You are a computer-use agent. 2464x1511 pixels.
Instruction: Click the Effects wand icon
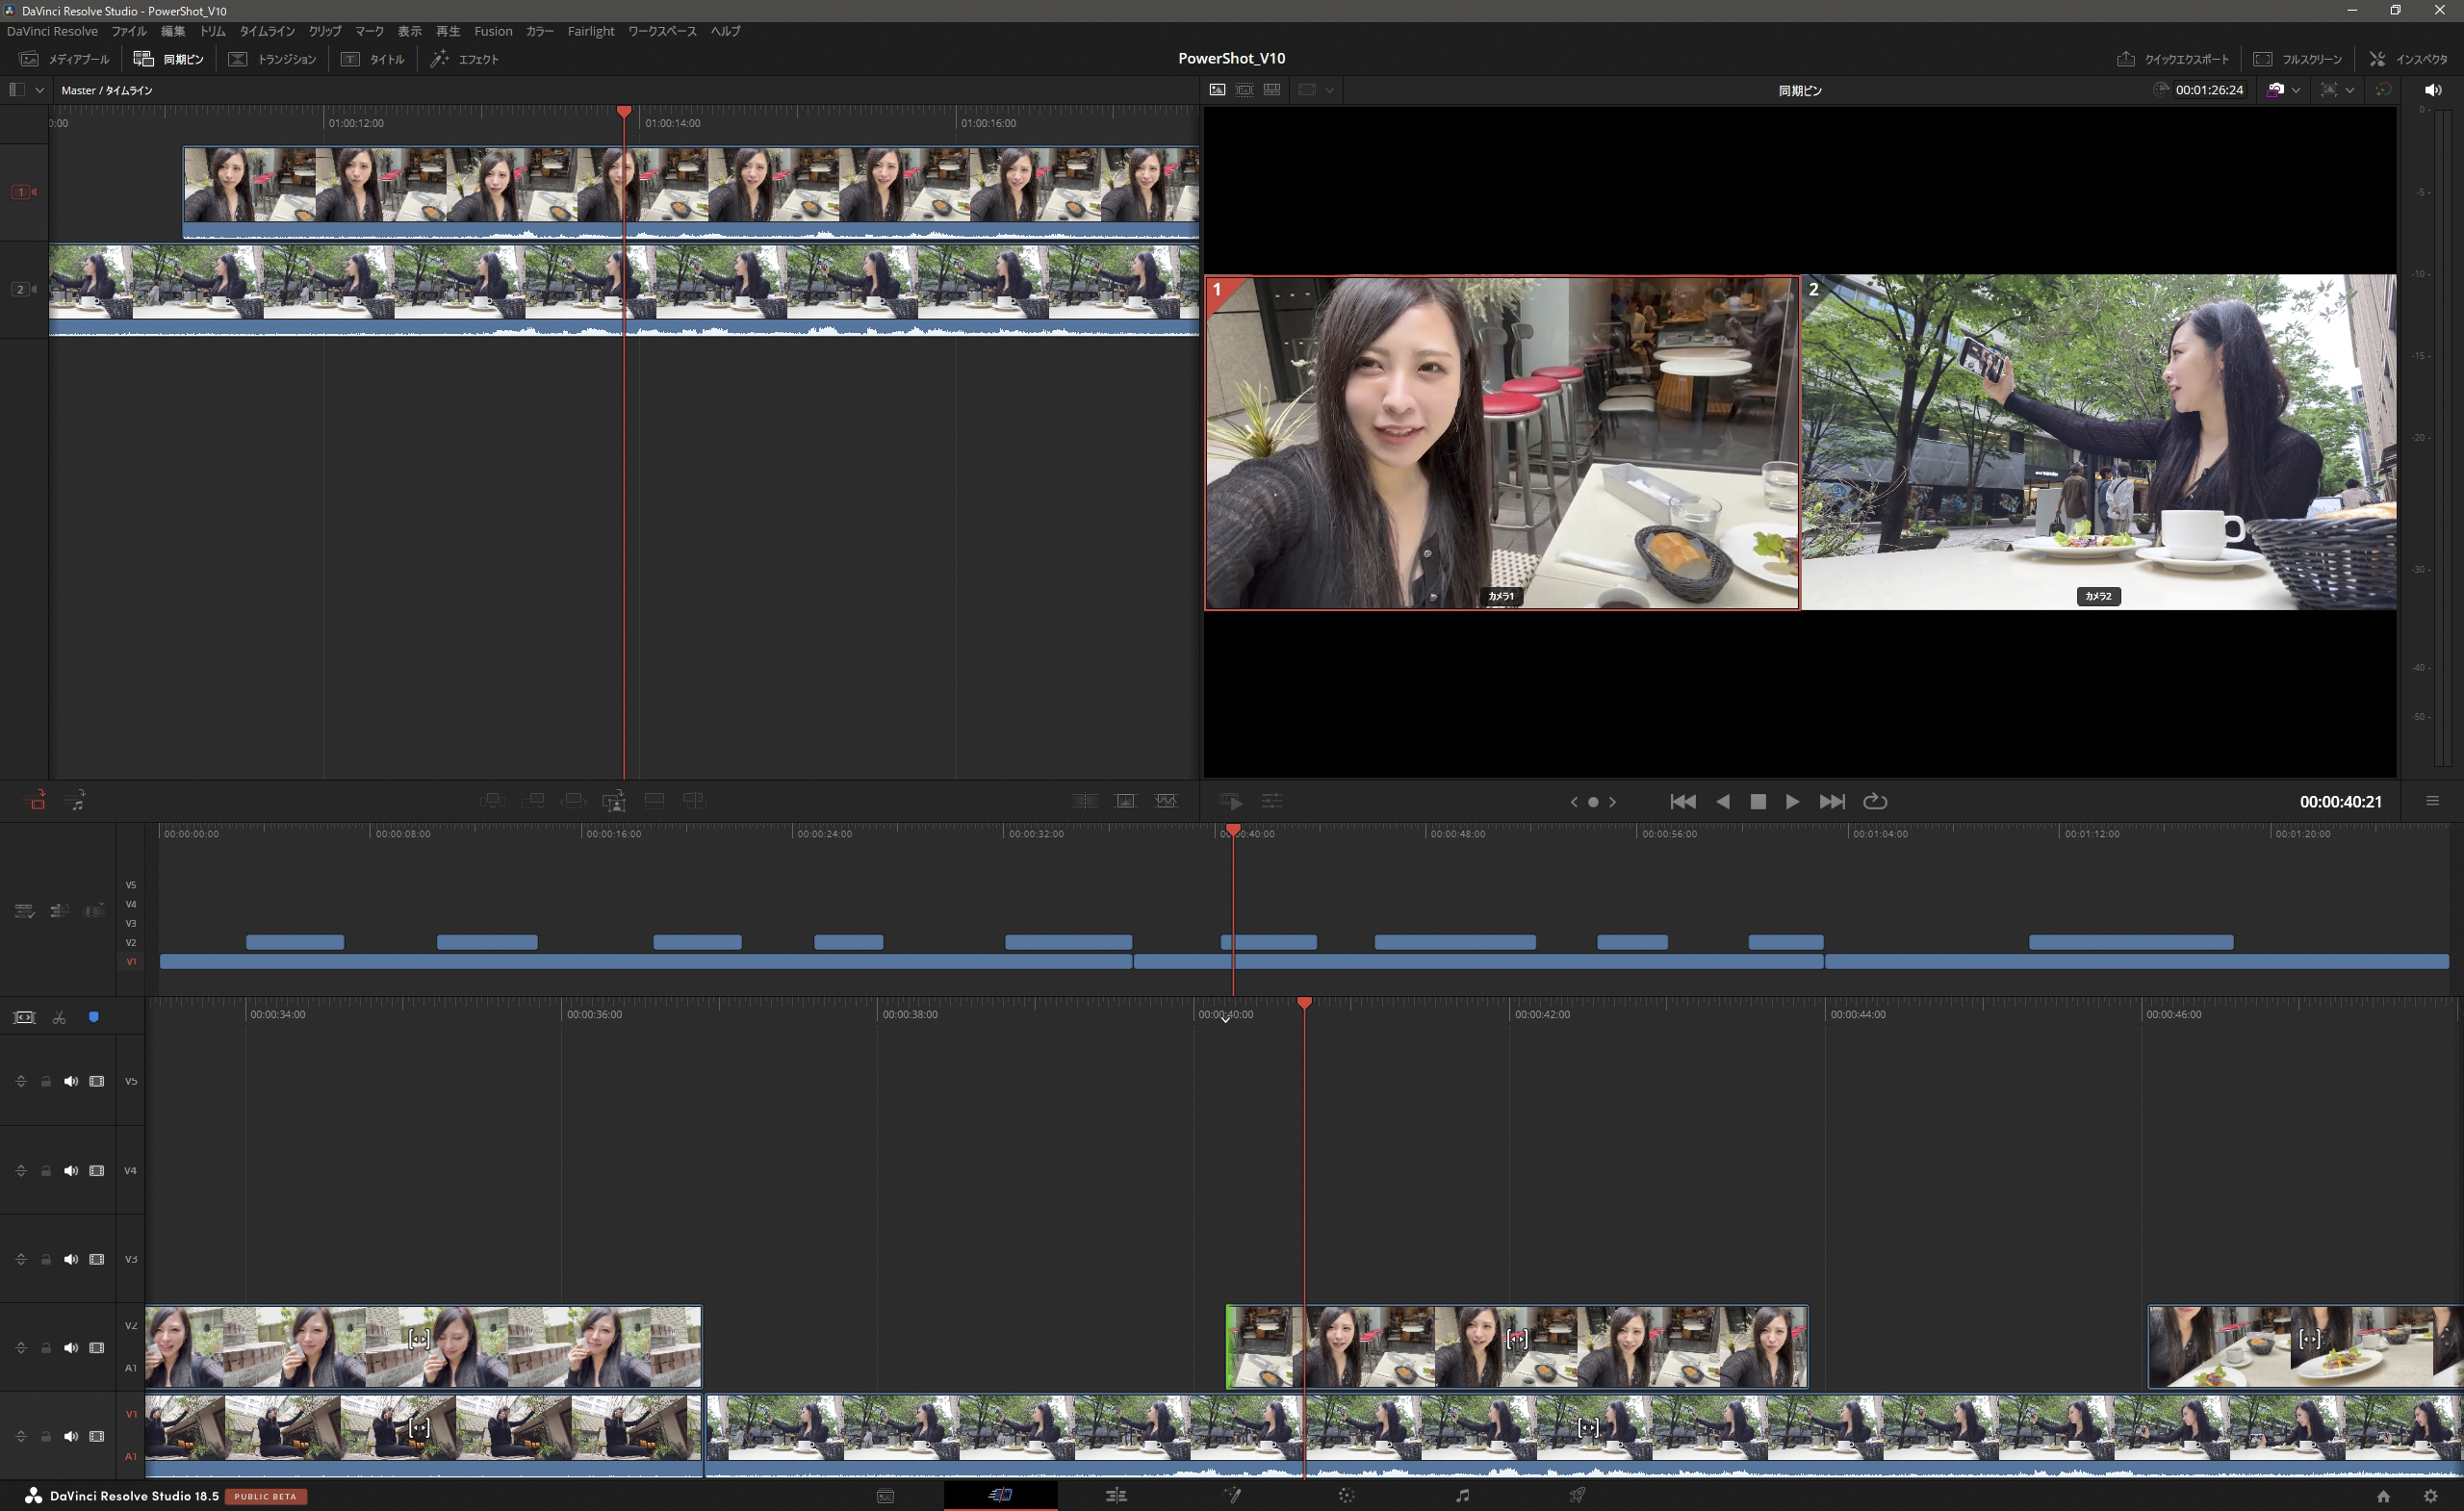point(439,59)
